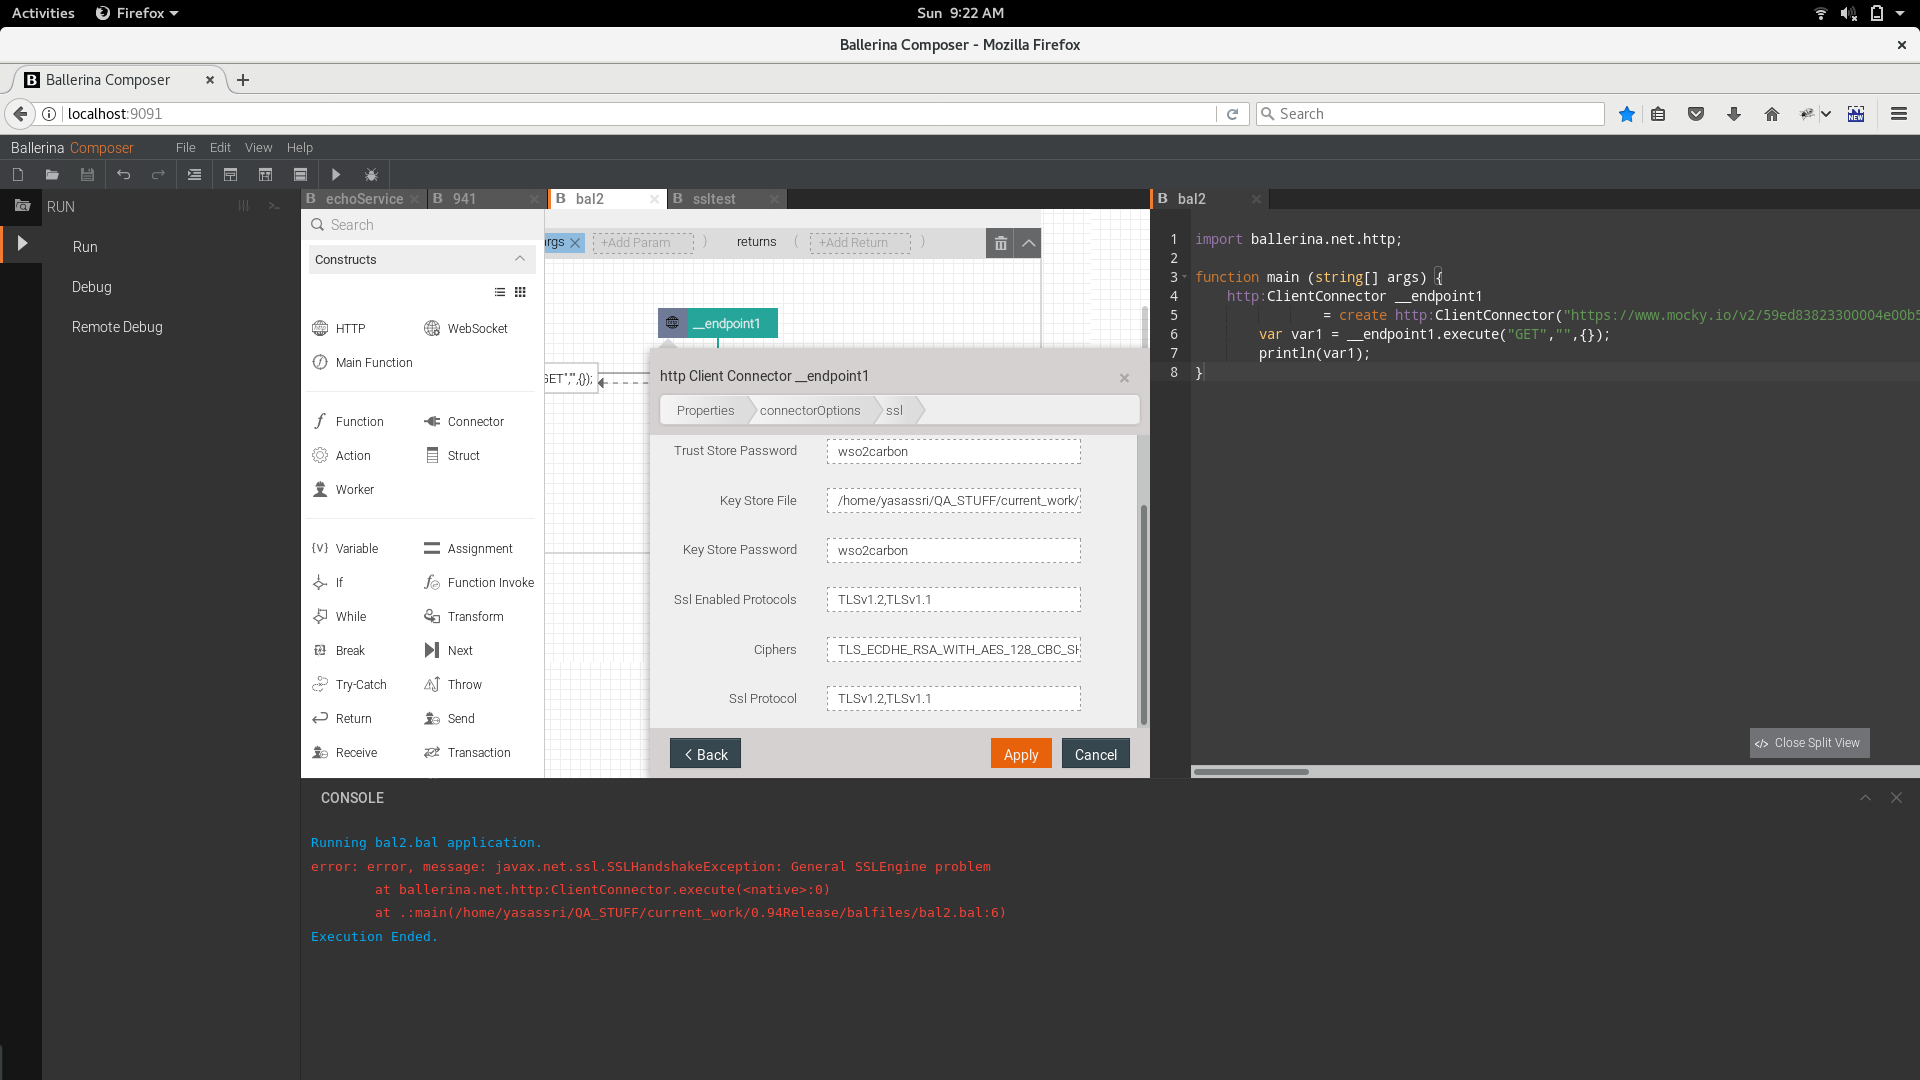Open the View menu

[x=258, y=147]
